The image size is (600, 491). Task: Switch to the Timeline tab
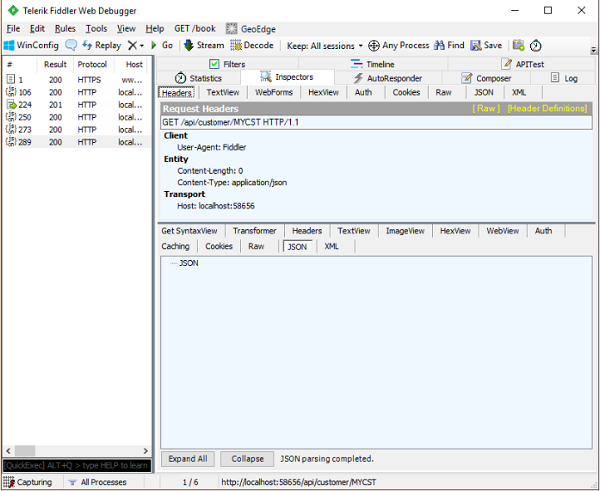(372, 64)
